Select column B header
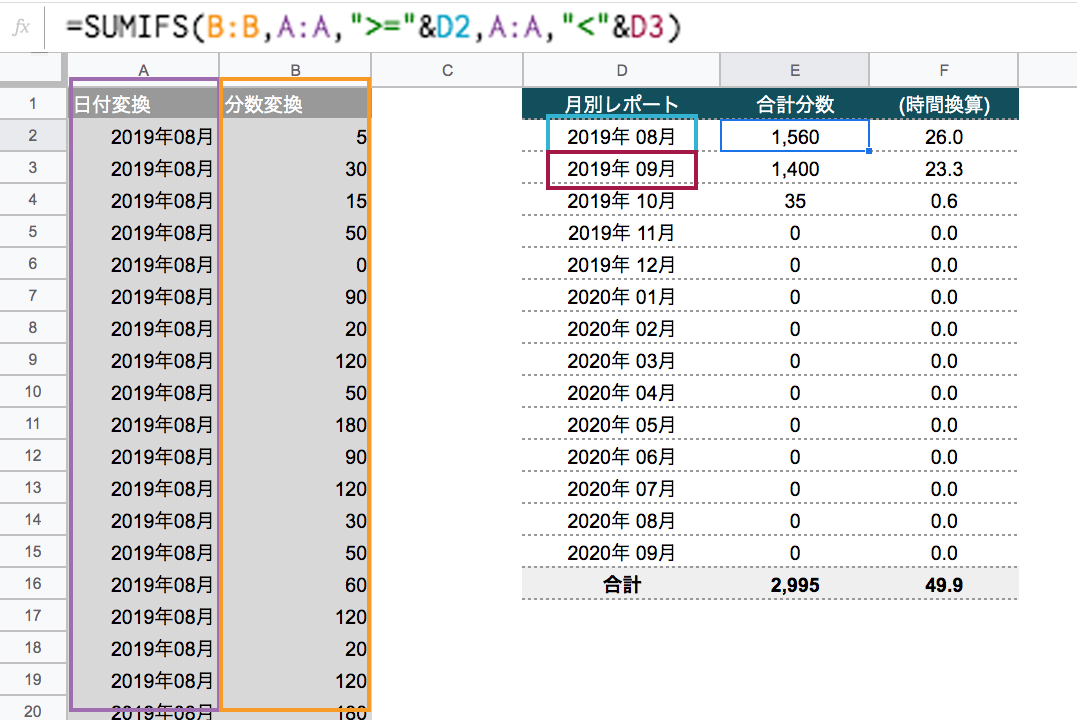 tap(295, 70)
